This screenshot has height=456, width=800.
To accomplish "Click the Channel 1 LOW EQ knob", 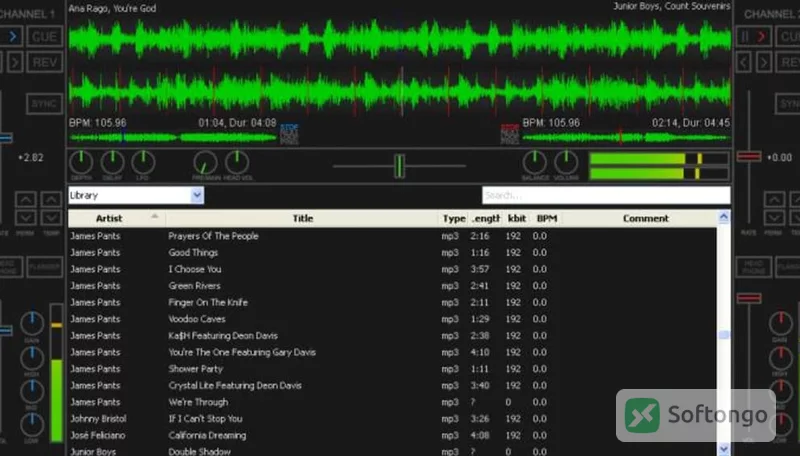I will pyautogui.click(x=32, y=424).
